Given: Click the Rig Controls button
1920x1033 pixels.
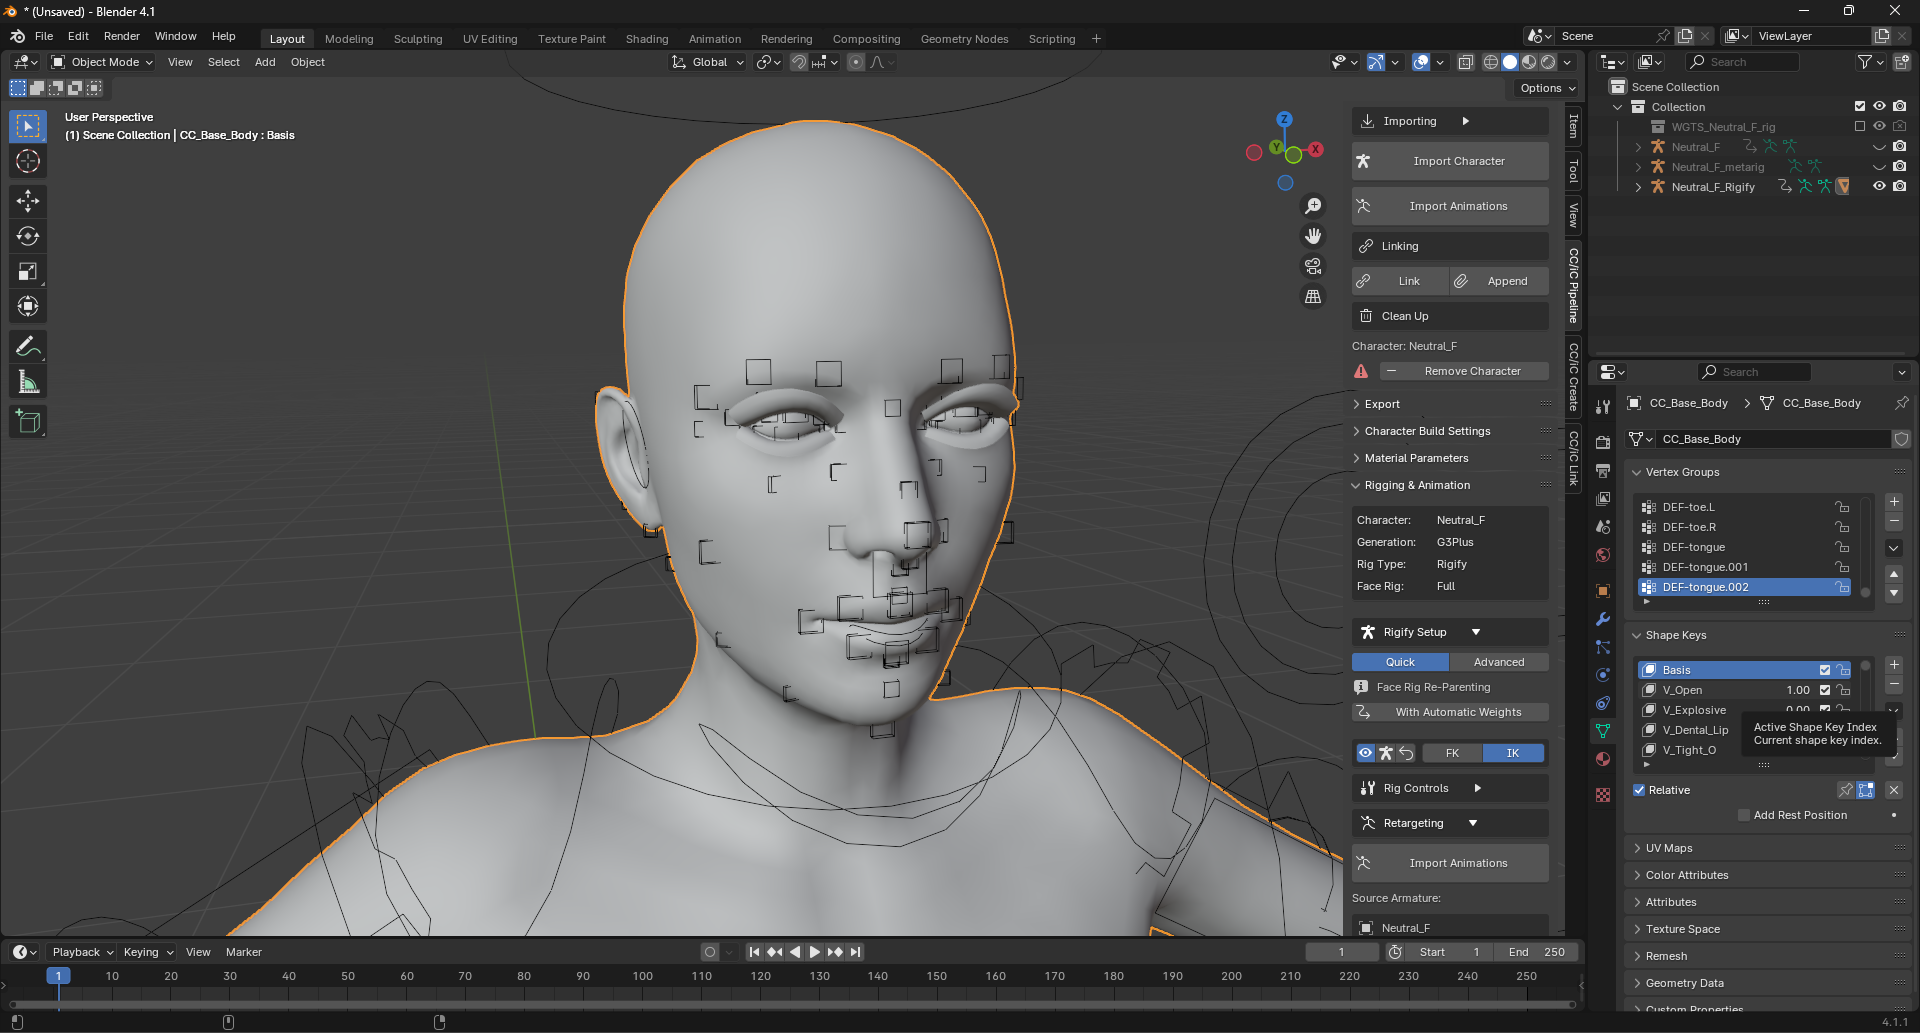Looking at the screenshot, I should point(1450,788).
